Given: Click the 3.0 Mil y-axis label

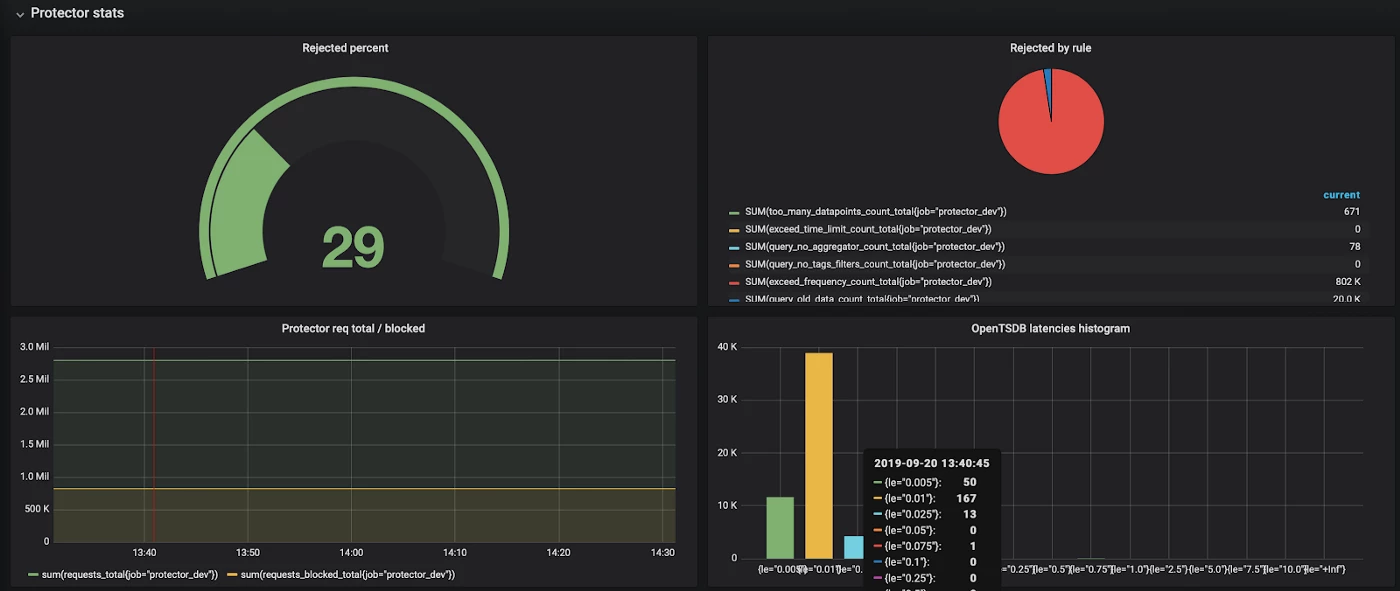Looking at the screenshot, I should 34,347.
